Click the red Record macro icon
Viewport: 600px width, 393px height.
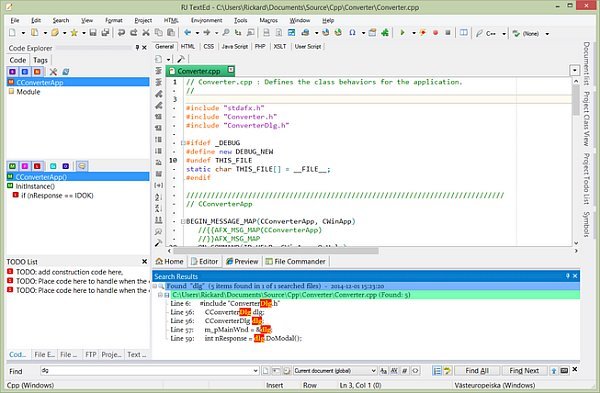pos(435,33)
